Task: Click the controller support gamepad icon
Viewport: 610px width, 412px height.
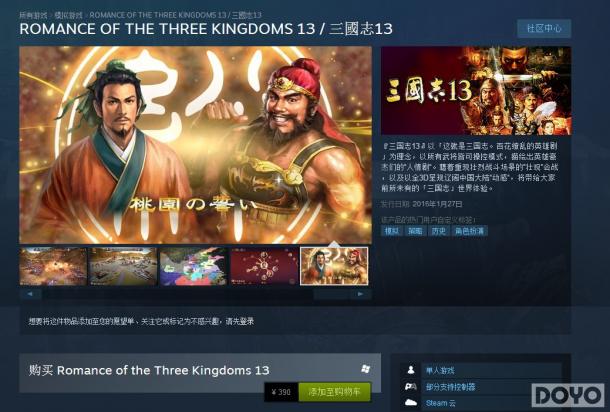Action: 410,386
